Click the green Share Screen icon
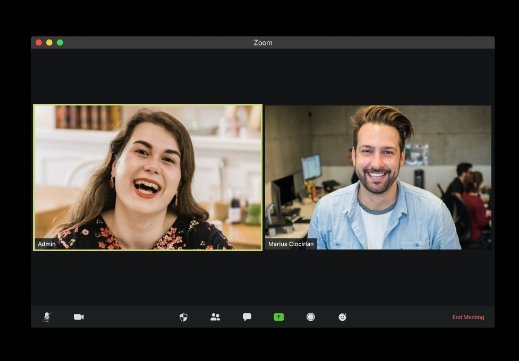Screen dimensions: 519x361 279,317
